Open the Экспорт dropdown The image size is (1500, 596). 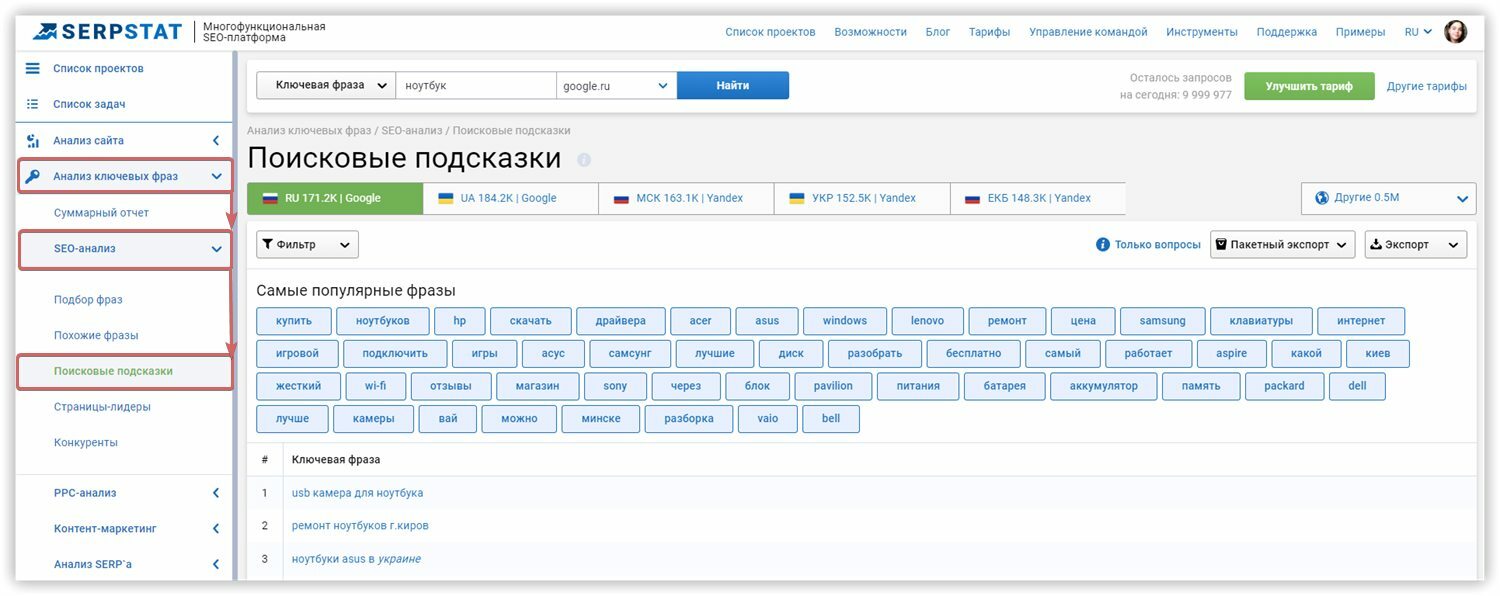click(x=1416, y=245)
